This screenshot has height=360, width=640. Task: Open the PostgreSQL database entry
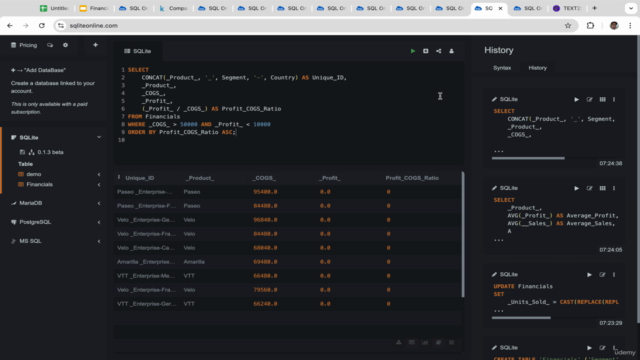pos(35,222)
